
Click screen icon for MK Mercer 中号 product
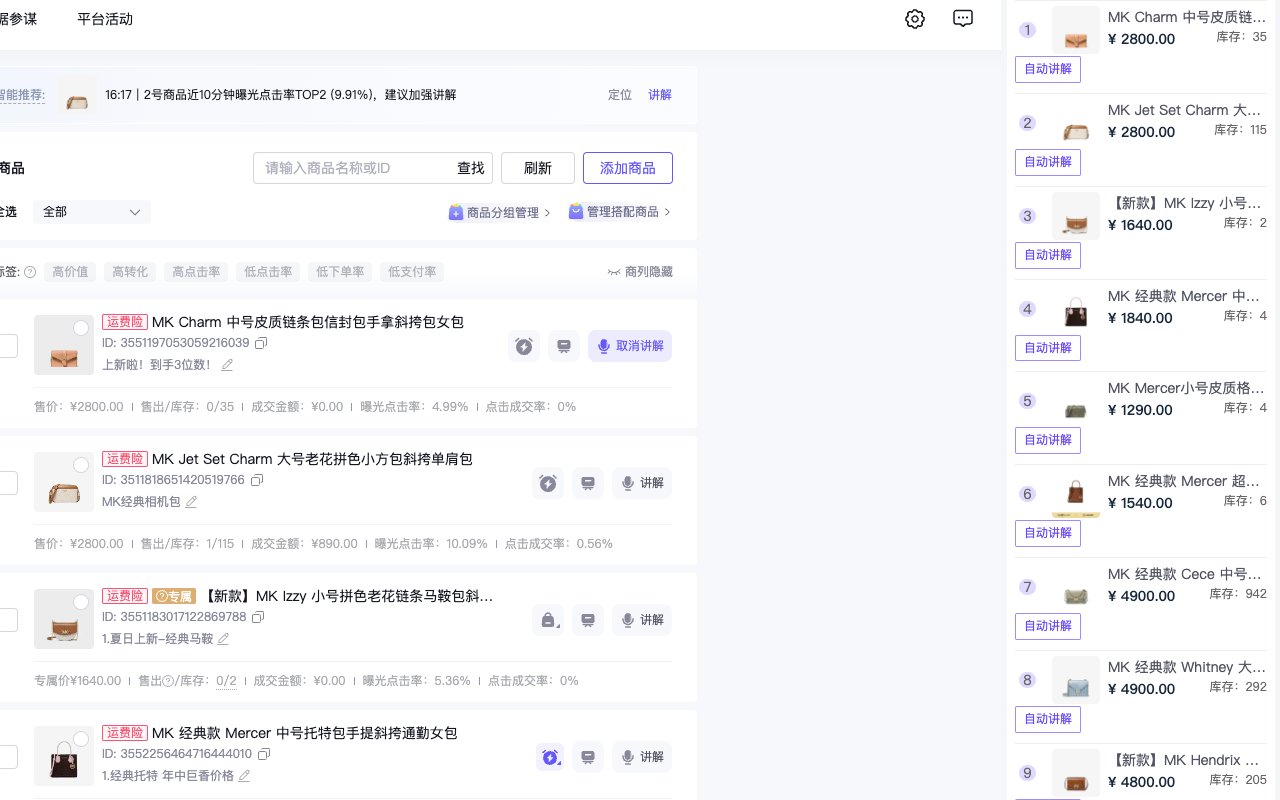[x=588, y=757]
